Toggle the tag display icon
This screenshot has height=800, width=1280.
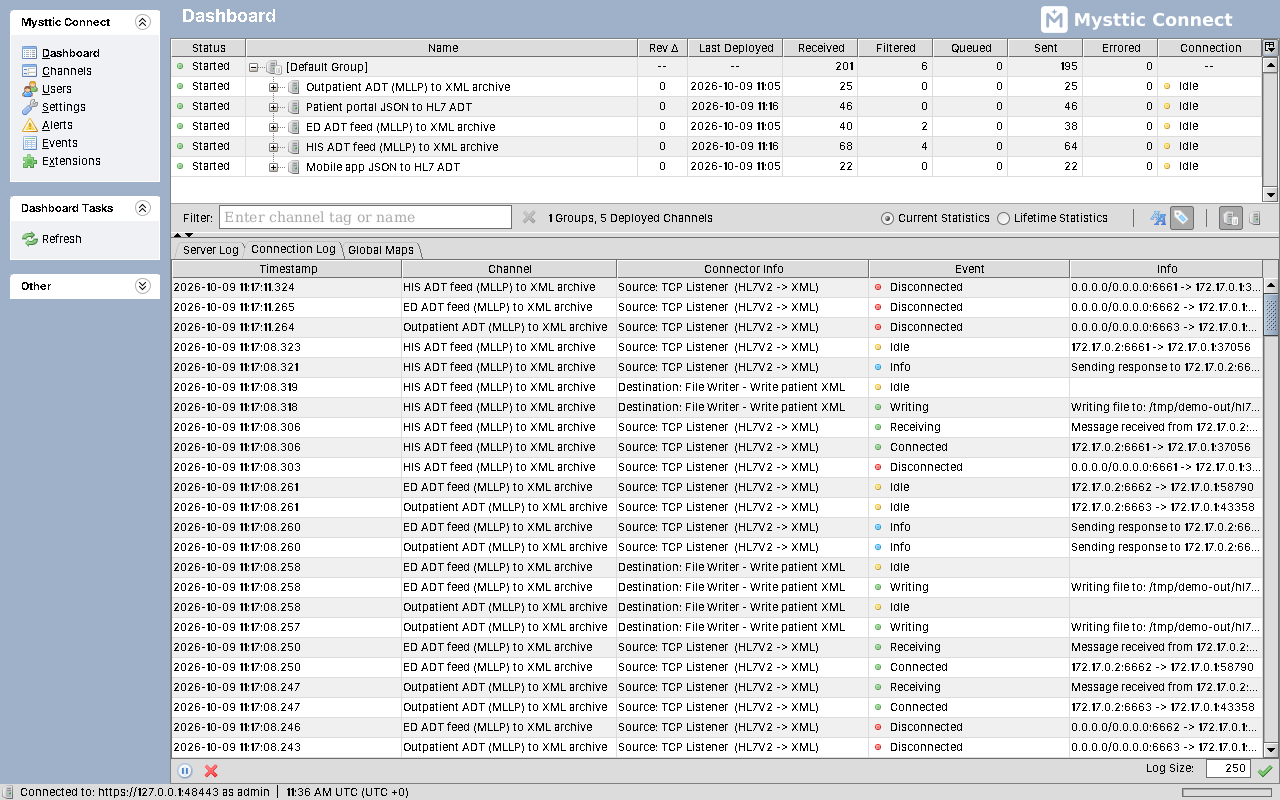point(1182,218)
